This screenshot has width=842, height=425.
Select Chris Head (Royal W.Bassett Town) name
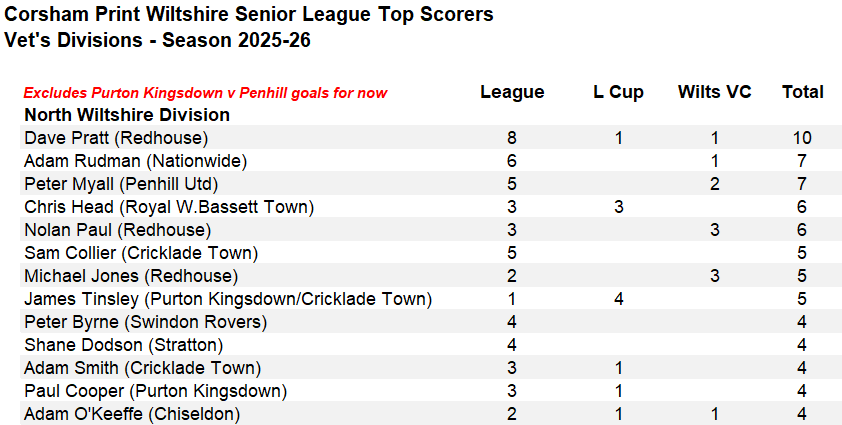pos(169,207)
